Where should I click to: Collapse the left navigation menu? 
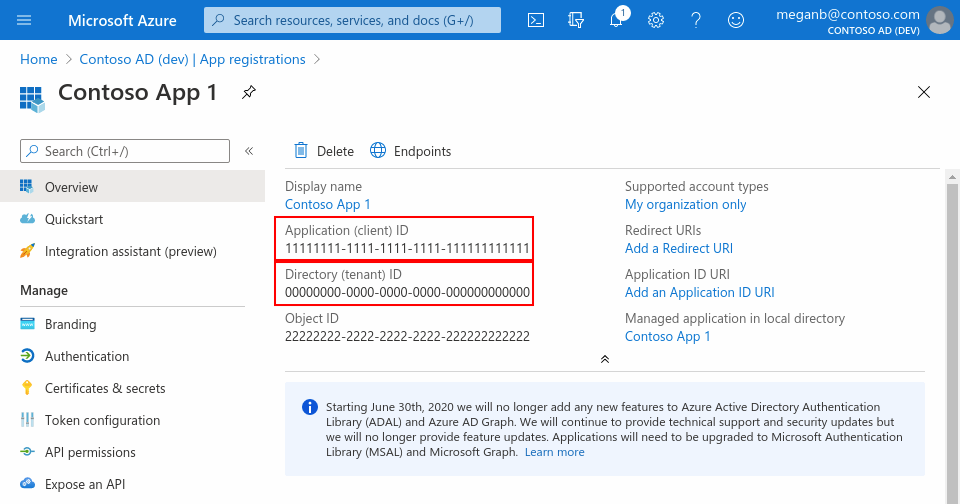click(249, 151)
